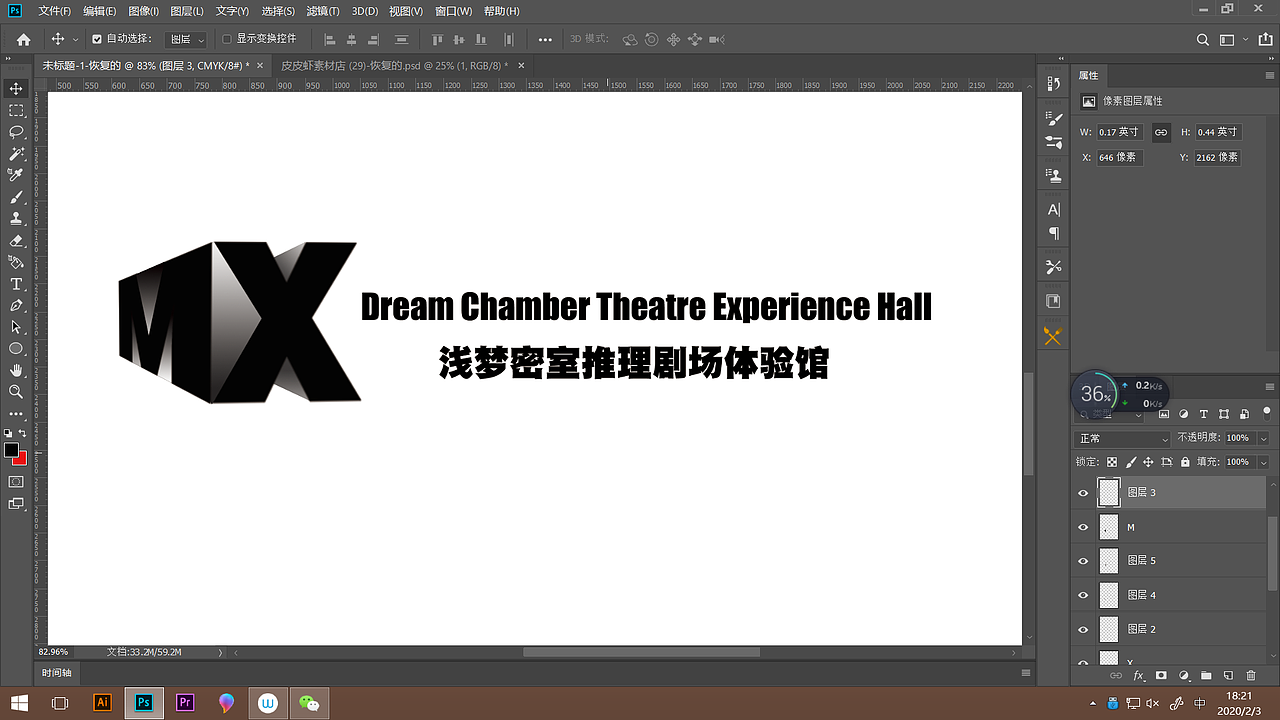
Task: Add a layer style with fx icon
Action: [1138, 676]
